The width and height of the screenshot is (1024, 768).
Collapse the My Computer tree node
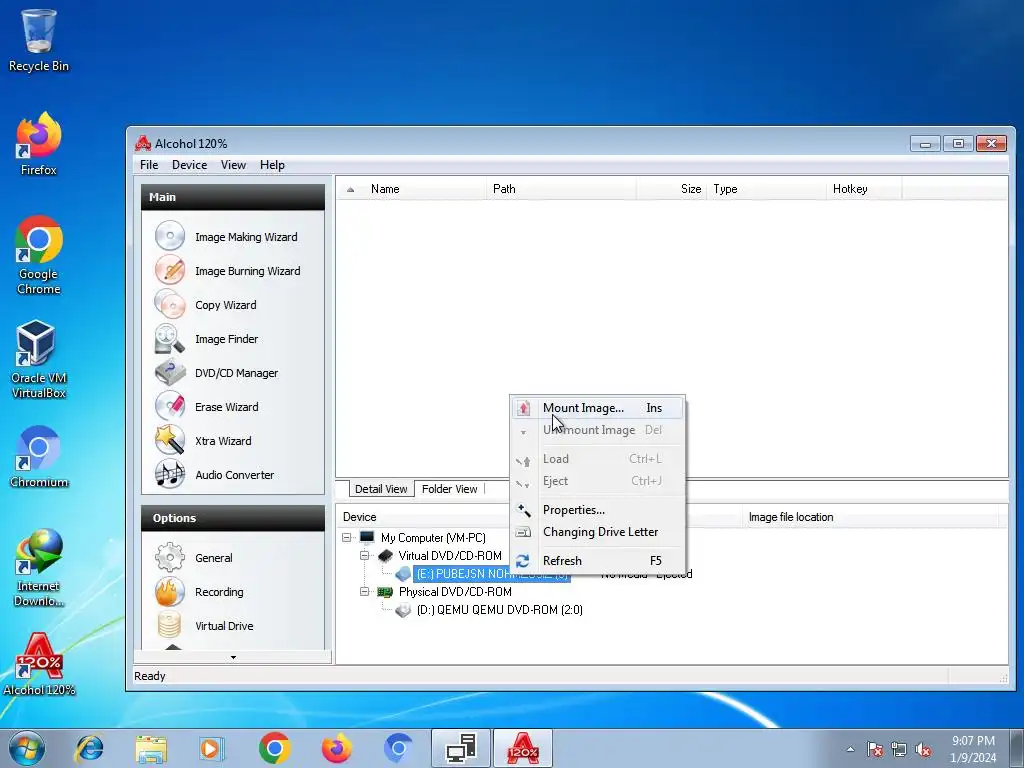tap(347, 537)
